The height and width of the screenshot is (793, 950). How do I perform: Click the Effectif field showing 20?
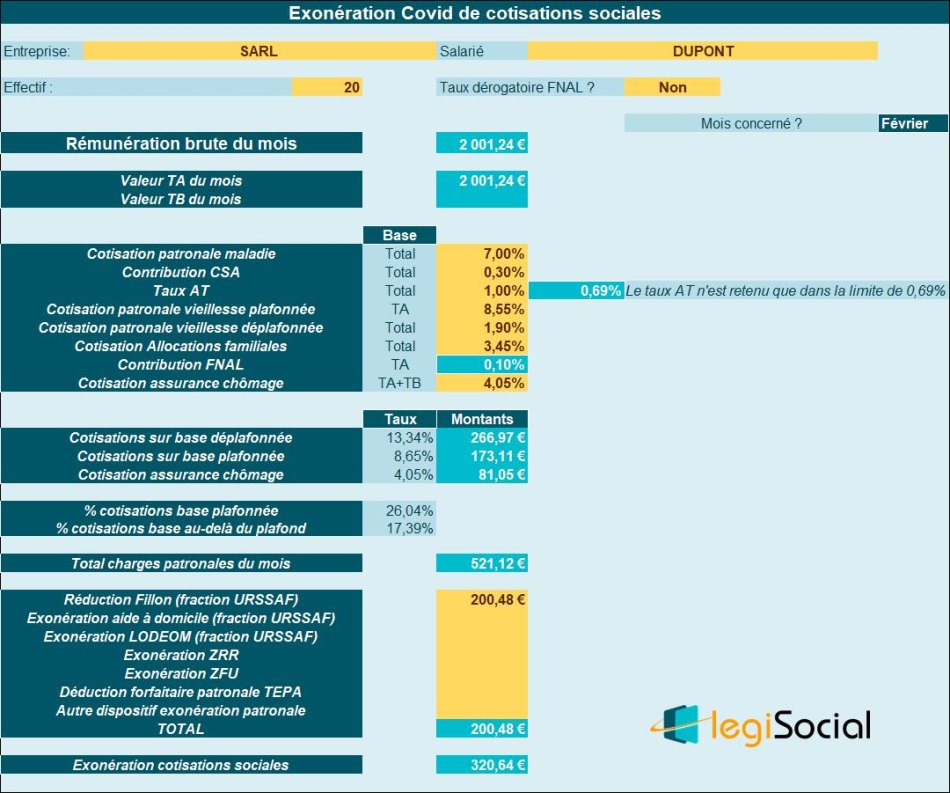[x=327, y=87]
